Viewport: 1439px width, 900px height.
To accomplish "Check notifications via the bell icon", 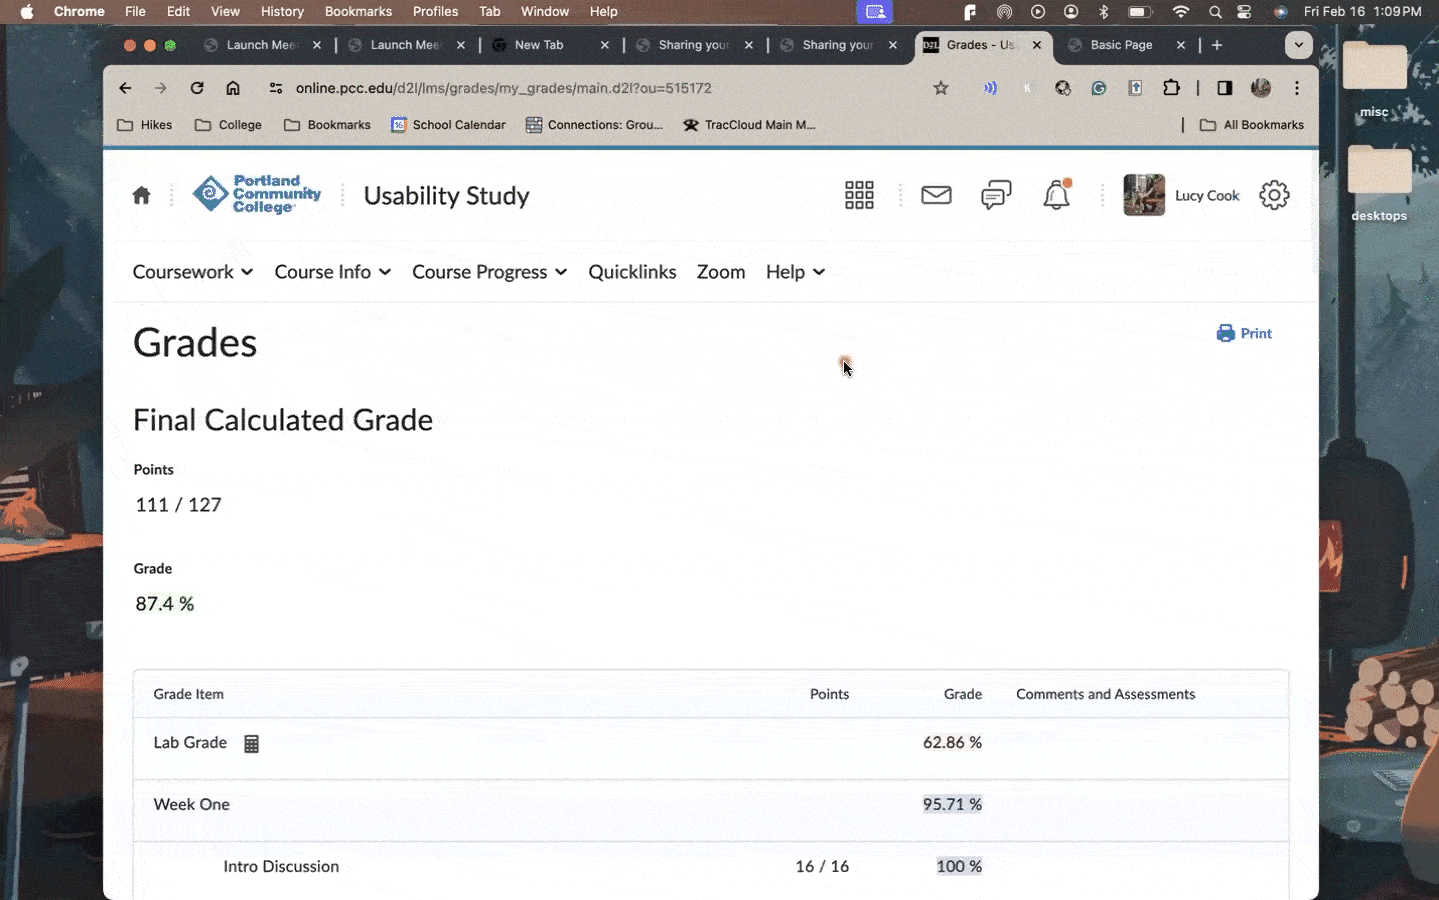I will pos(1057,195).
